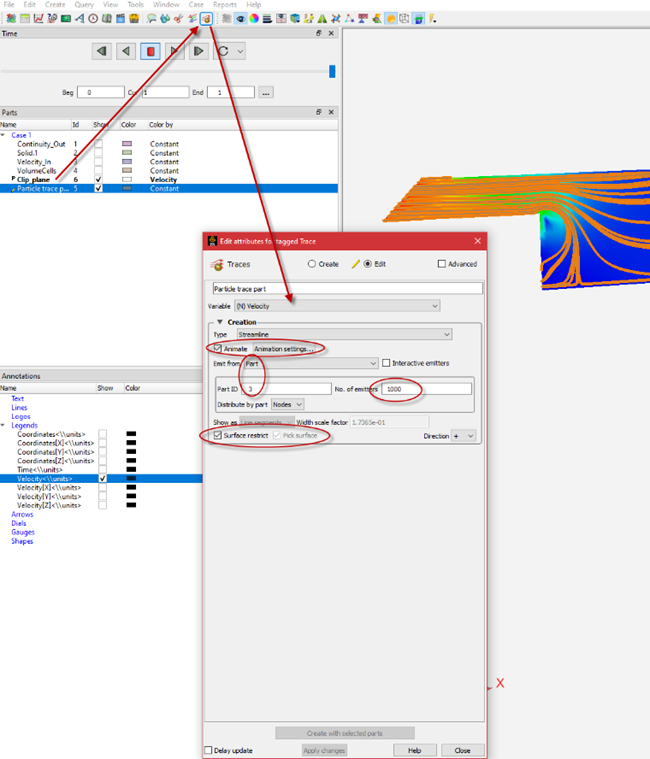Play time animation in reverse
This screenshot has height=759, width=650.
(x=126, y=51)
